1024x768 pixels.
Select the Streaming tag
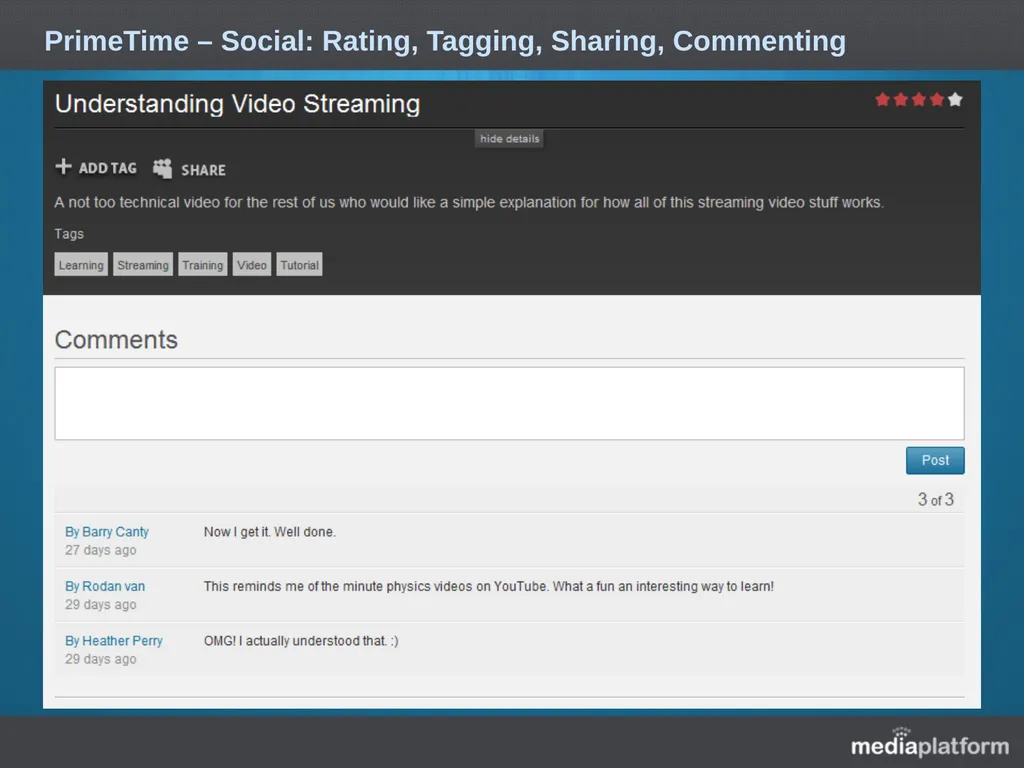[143, 264]
